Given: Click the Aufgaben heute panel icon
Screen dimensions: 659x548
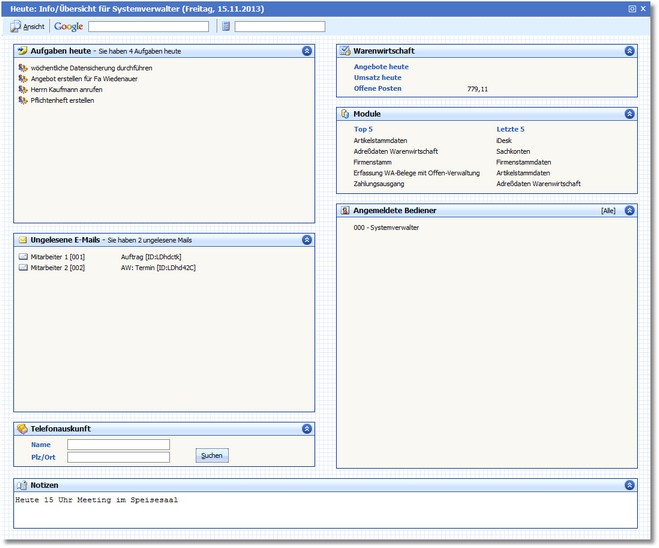Looking at the screenshot, I should coord(22,50).
